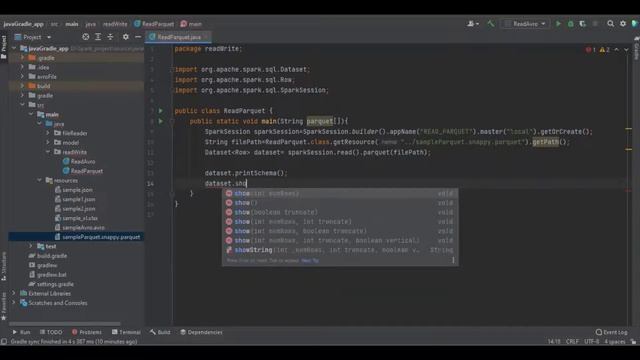This screenshot has height=360, width=640.
Task: Click Next Tip link in completion popup
Action: 310,260
